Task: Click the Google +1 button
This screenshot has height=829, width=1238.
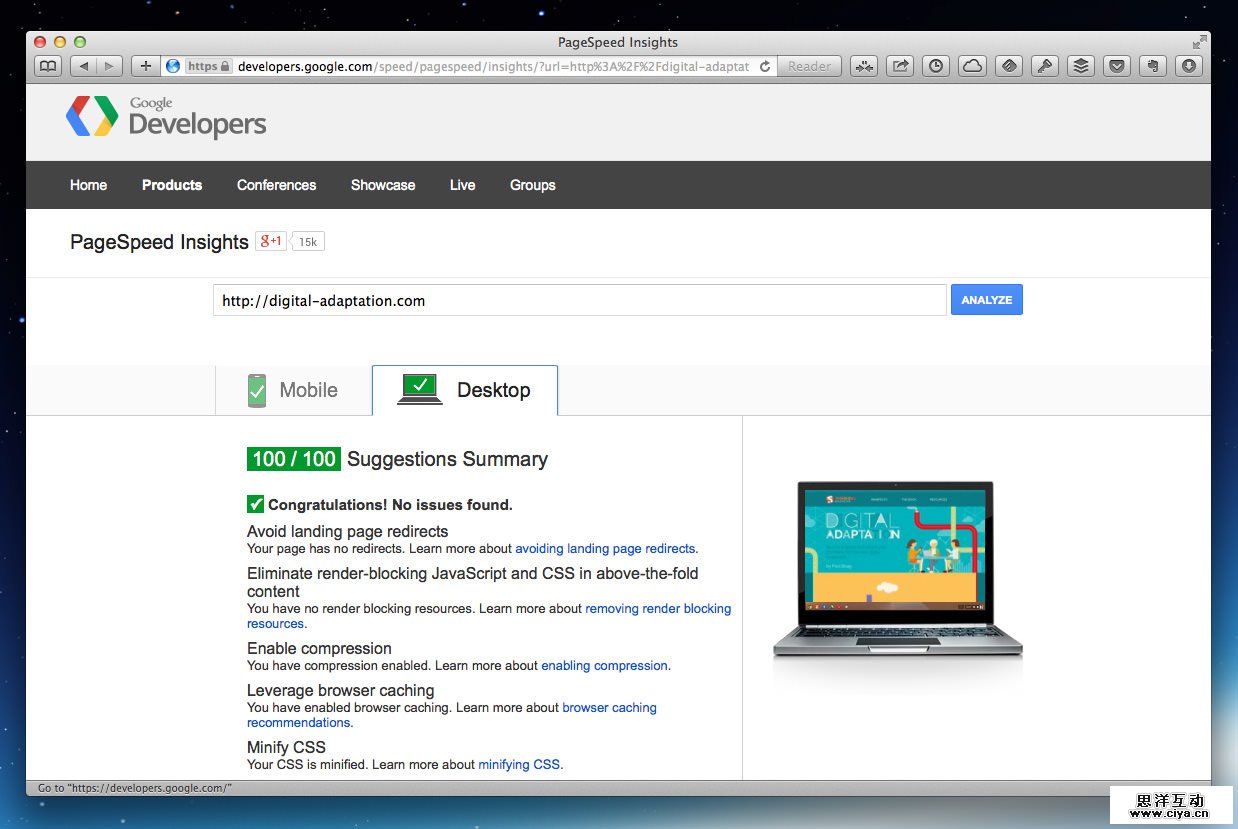Action: (x=270, y=241)
